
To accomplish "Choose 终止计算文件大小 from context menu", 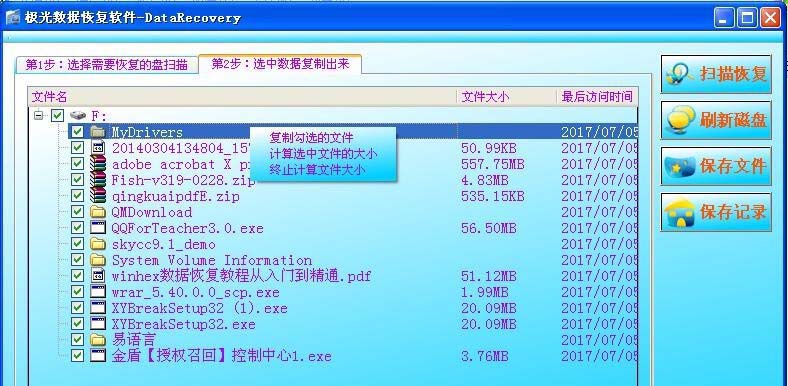I will 318,170.
